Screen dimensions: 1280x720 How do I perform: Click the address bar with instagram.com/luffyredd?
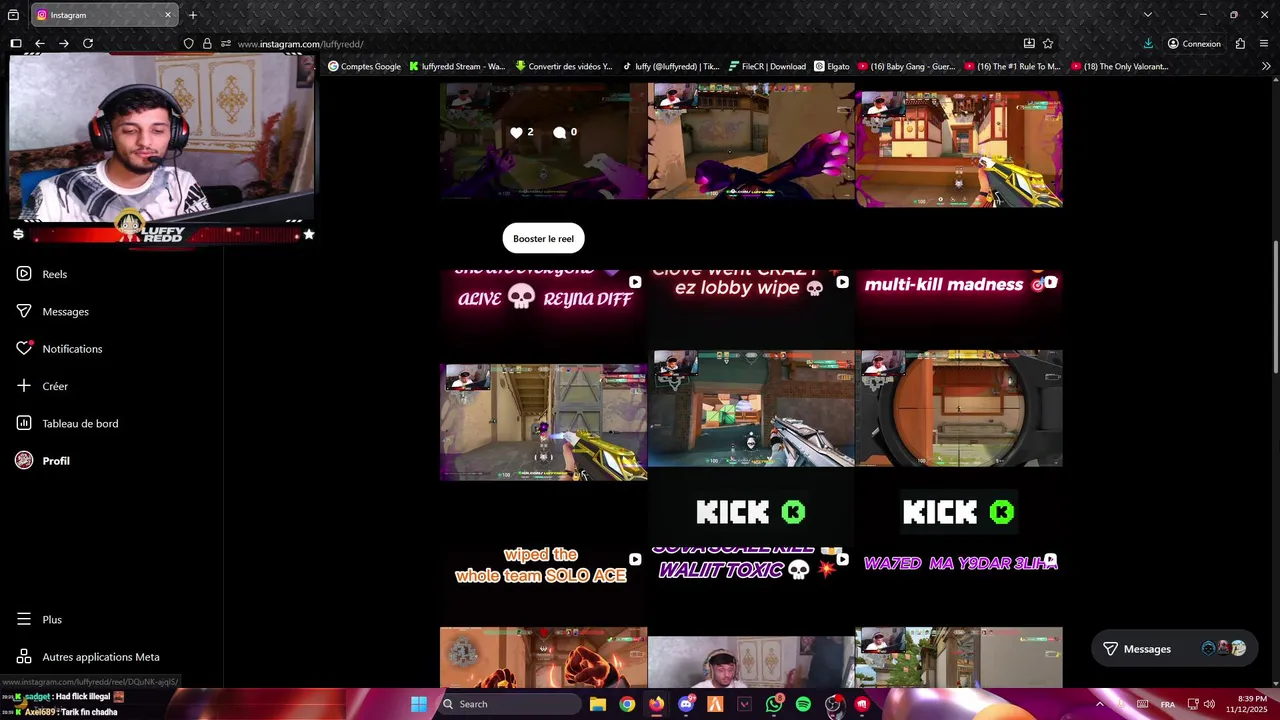click(x=620, y=44)
